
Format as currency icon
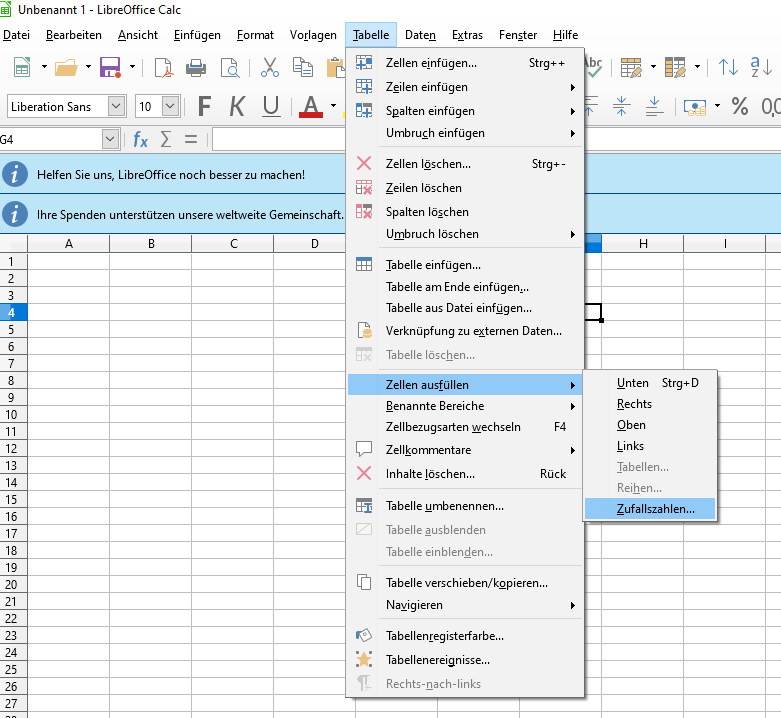[x=695, y=107]
